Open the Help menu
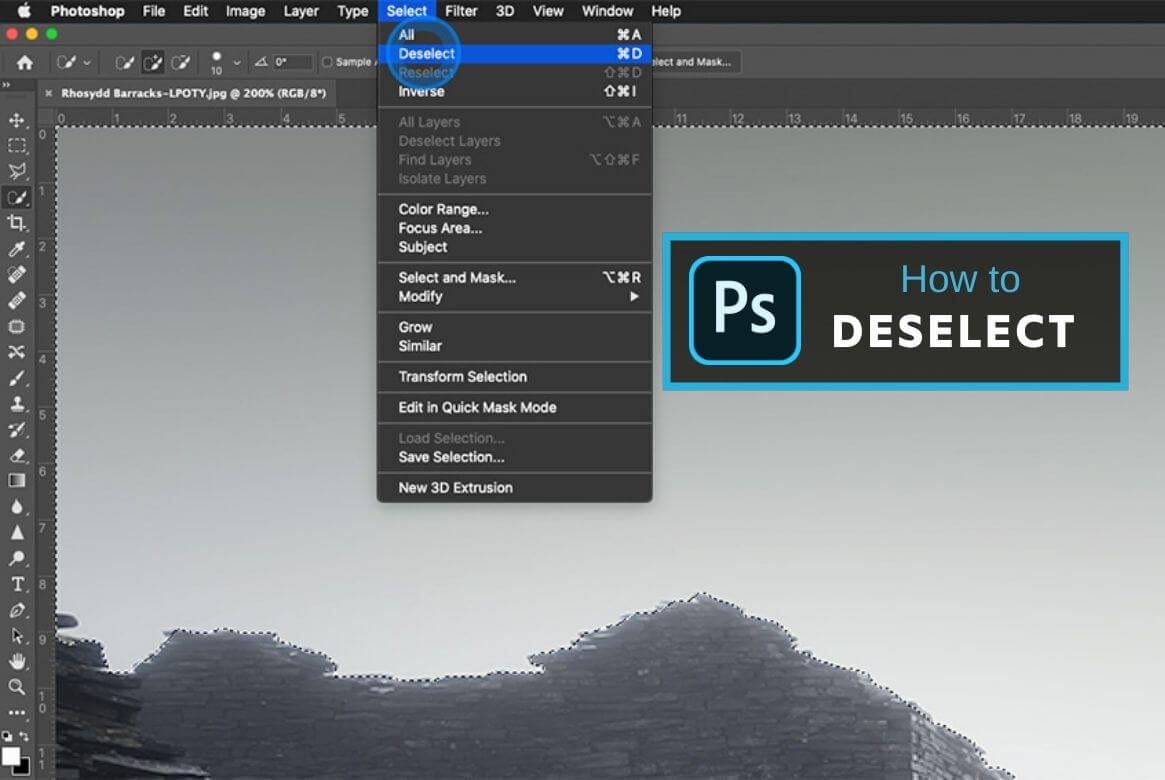This screenshot has width=1165, height=780. [666, 11]
